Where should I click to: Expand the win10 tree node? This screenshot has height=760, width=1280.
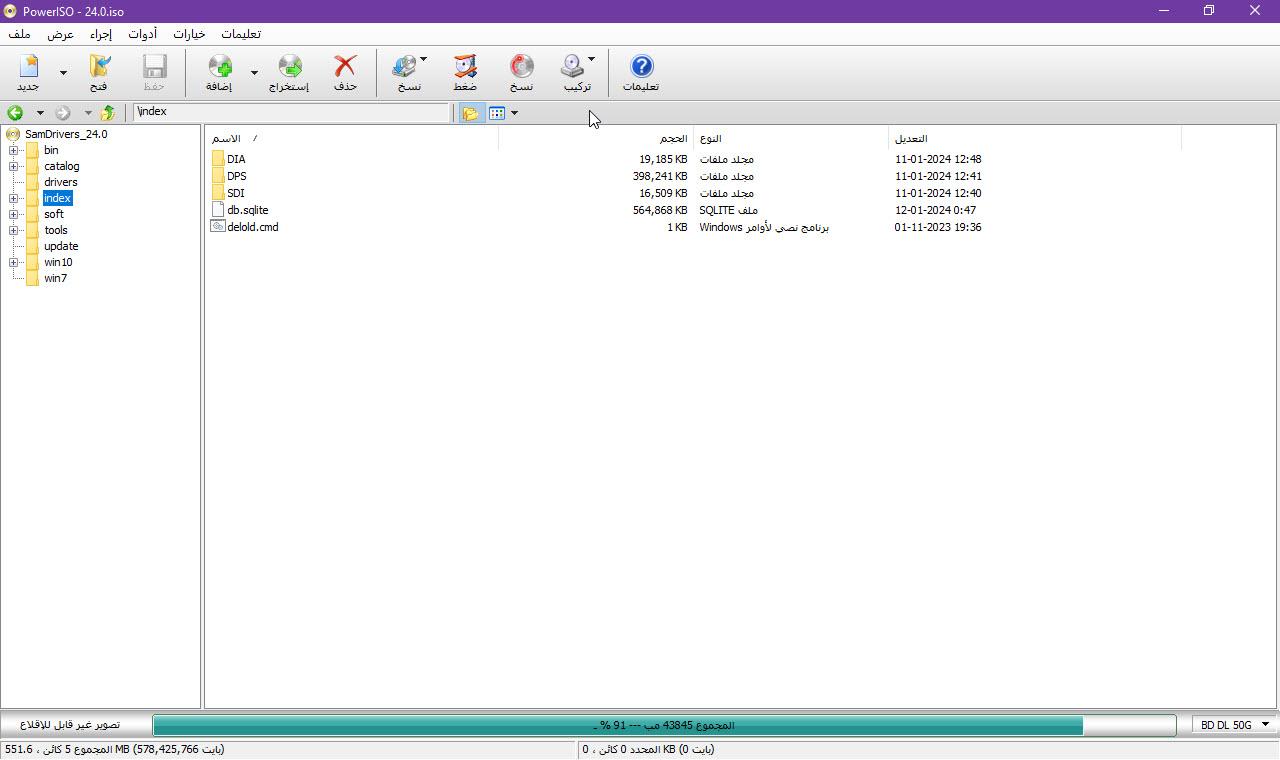14,262
